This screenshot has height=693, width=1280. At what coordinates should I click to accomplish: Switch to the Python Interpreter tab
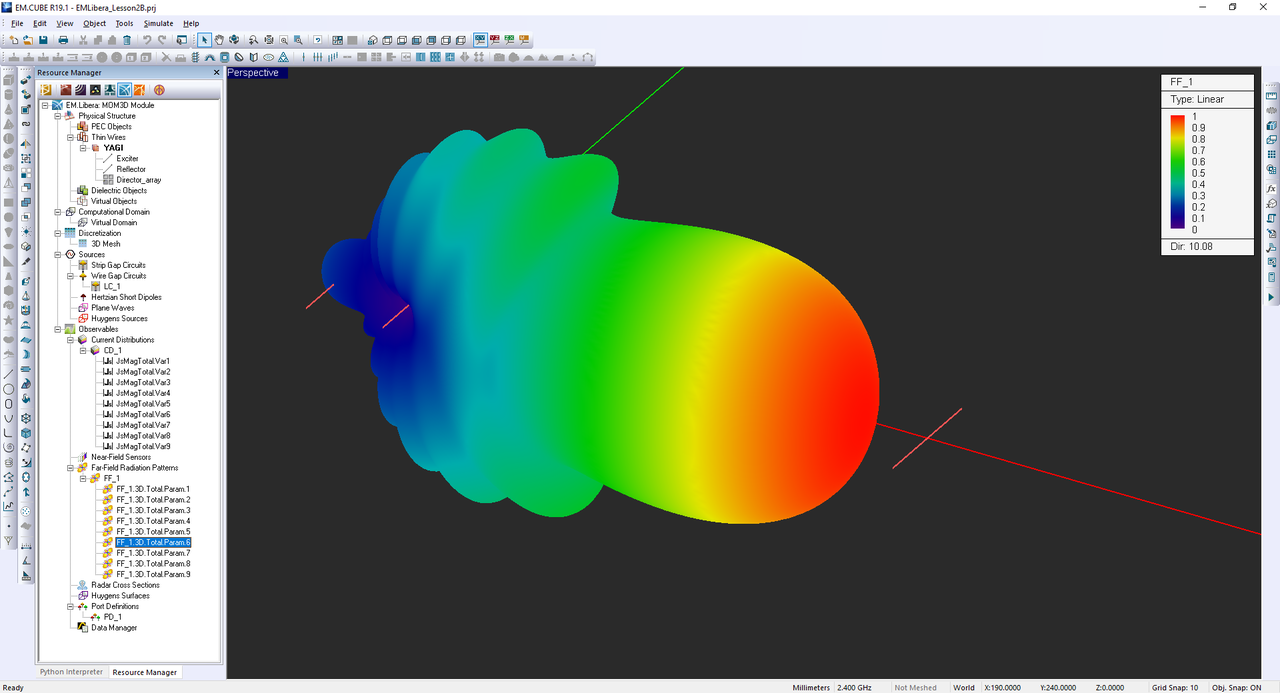71,672
